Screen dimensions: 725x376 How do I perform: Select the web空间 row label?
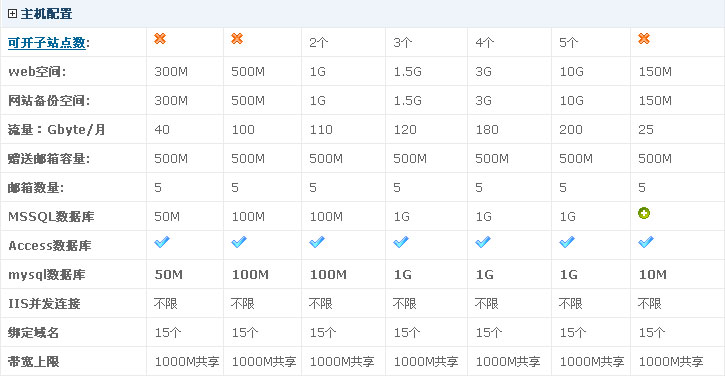pyautogui.click(x=37, y=72)
